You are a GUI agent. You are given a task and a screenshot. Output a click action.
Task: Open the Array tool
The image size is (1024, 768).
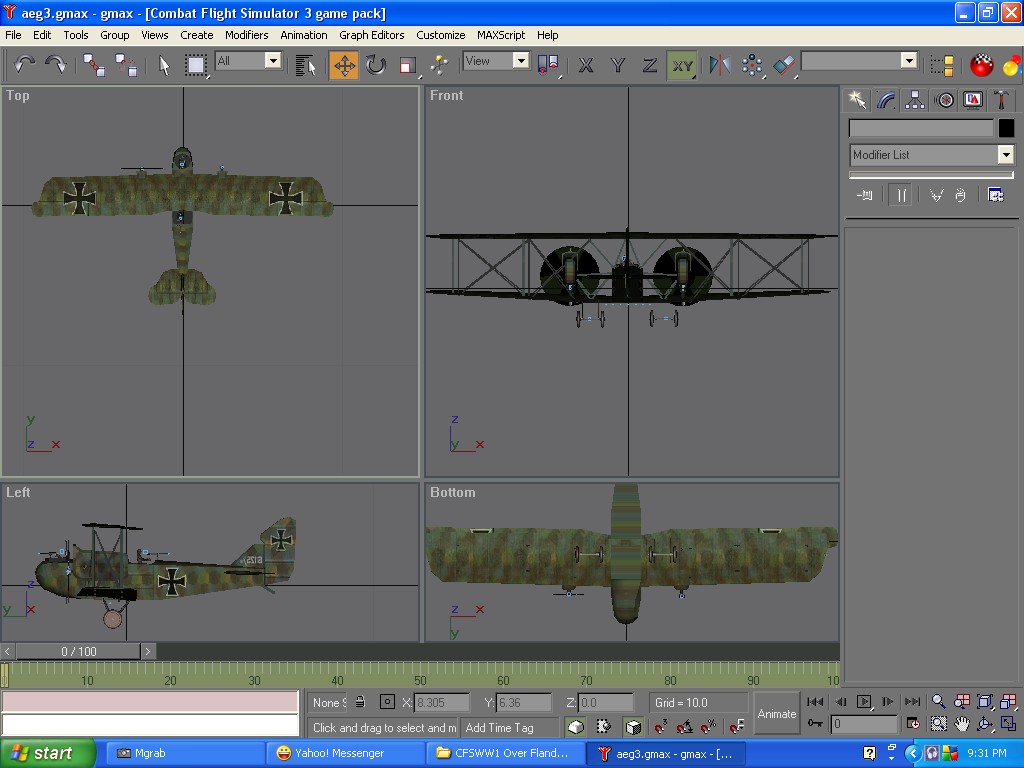coord(752,65)
